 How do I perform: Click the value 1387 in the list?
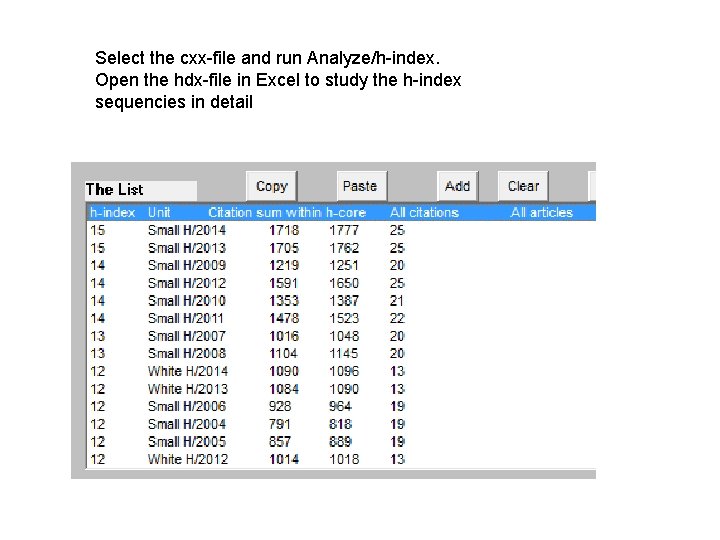344,301
